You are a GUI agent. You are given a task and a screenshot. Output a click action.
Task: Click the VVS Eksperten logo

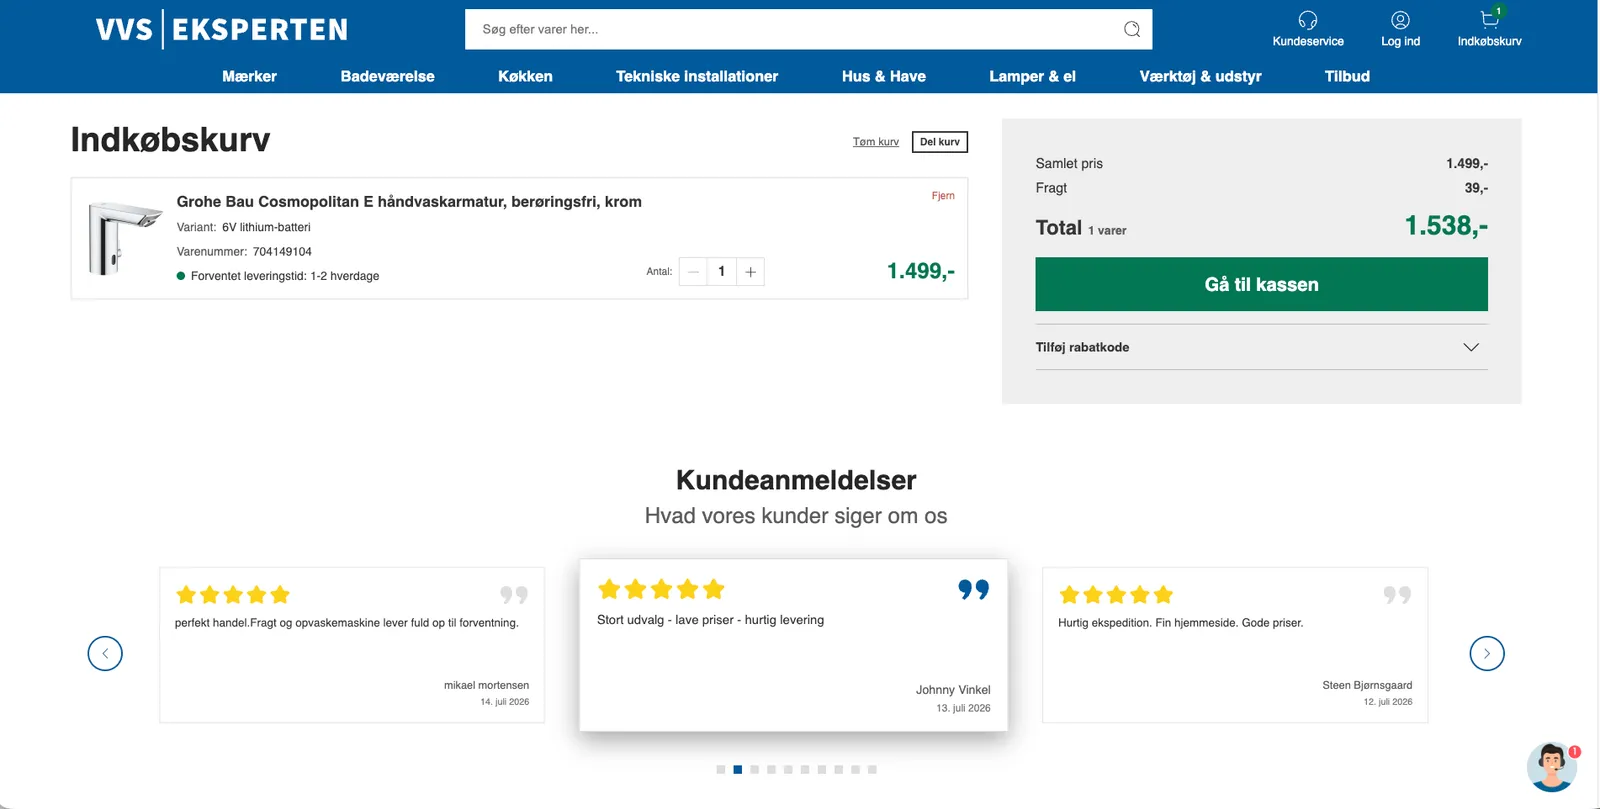222,29
